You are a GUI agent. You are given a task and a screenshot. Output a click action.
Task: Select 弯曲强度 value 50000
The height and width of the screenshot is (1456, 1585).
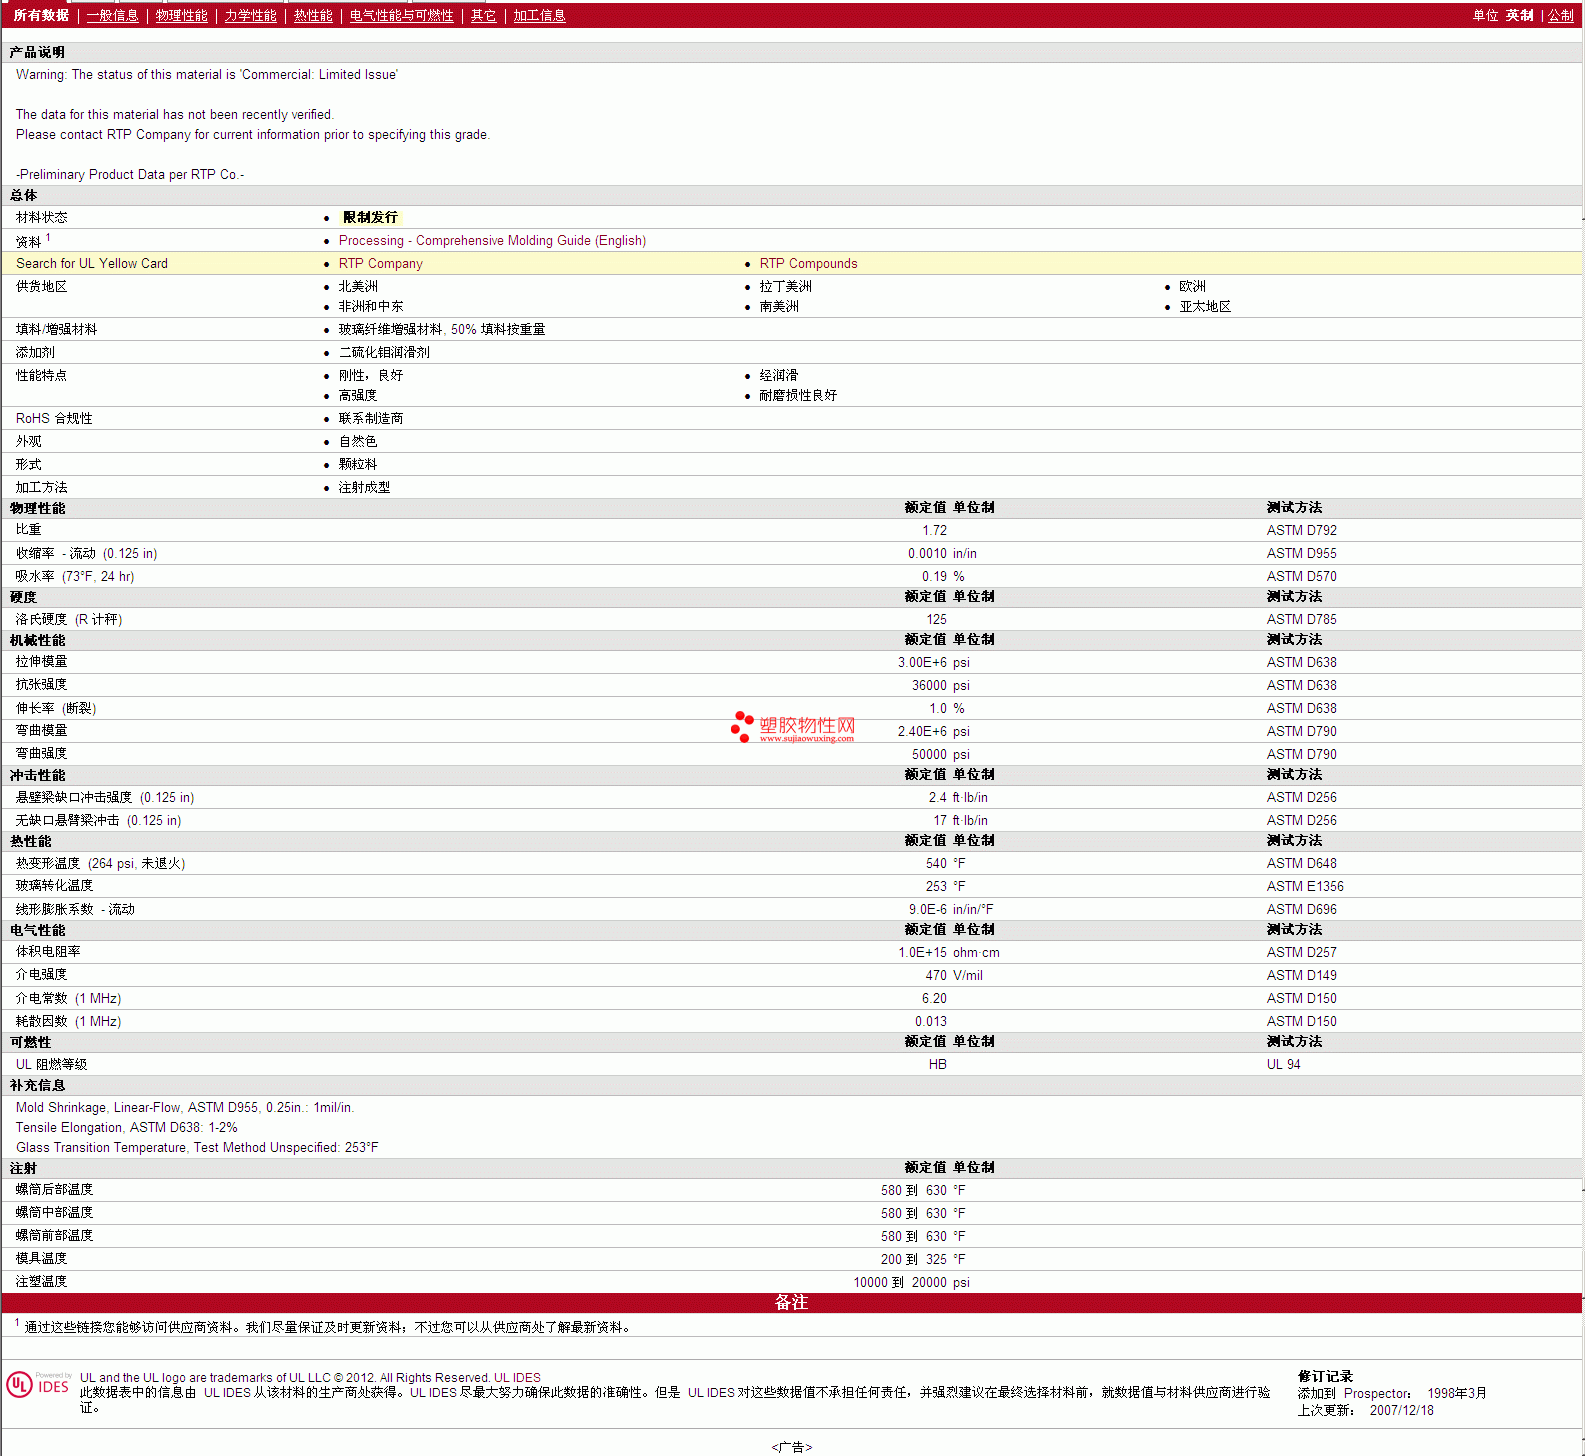pos(929,754)
